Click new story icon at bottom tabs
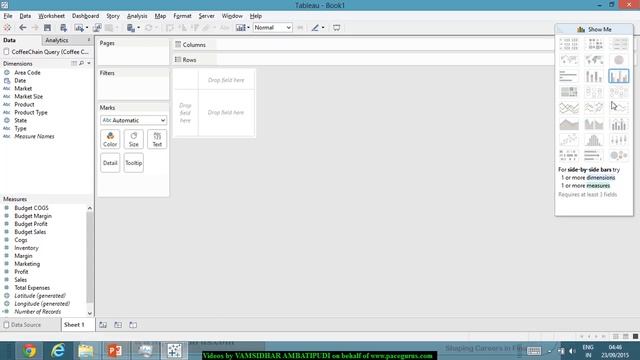 pyautogui.click(x=133, y=325)
